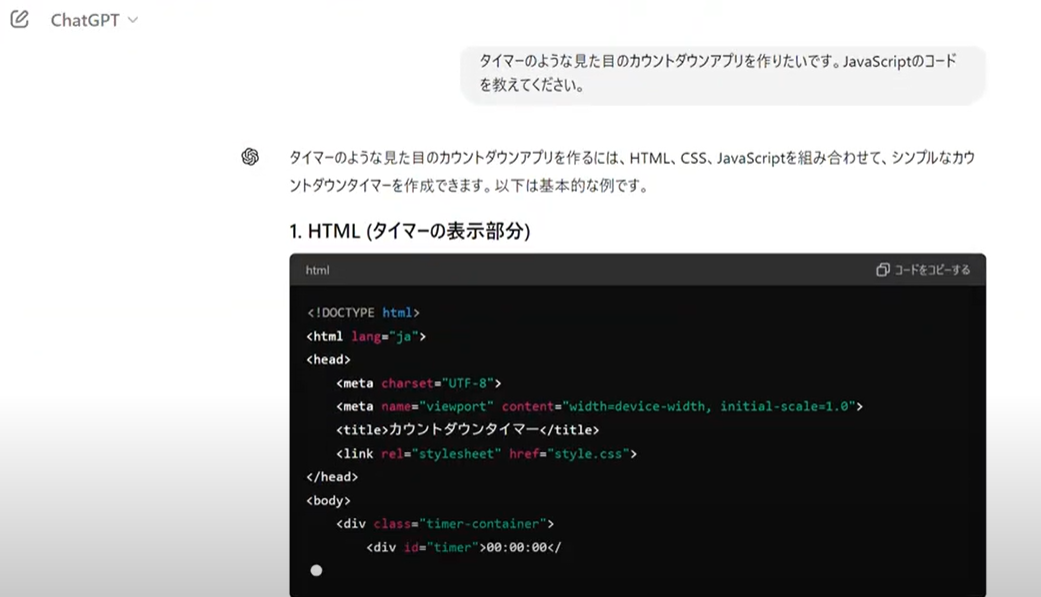Click the white streaming dot indicator

click(x=316, y=570)
